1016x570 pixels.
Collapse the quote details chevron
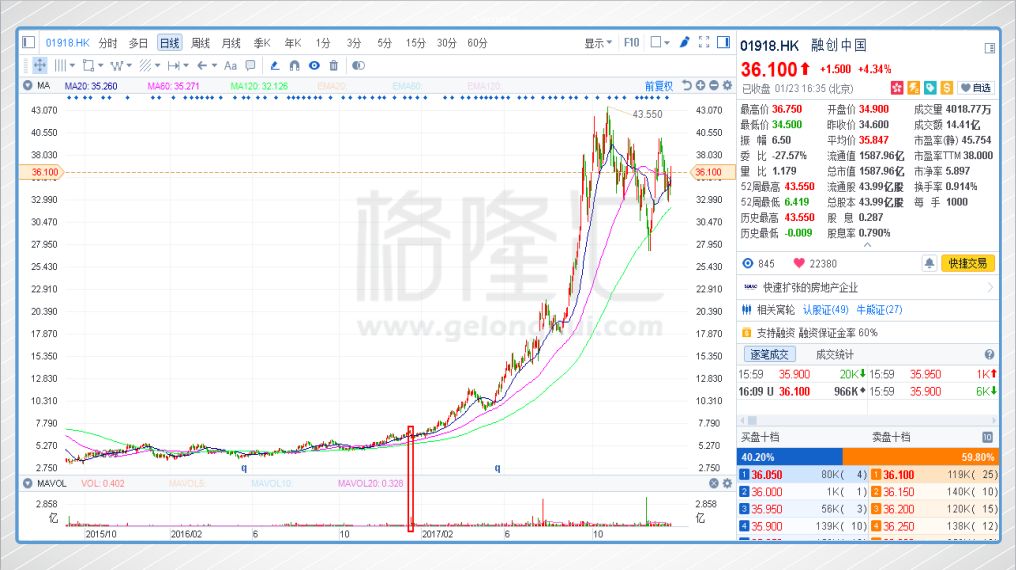[867, 245]
